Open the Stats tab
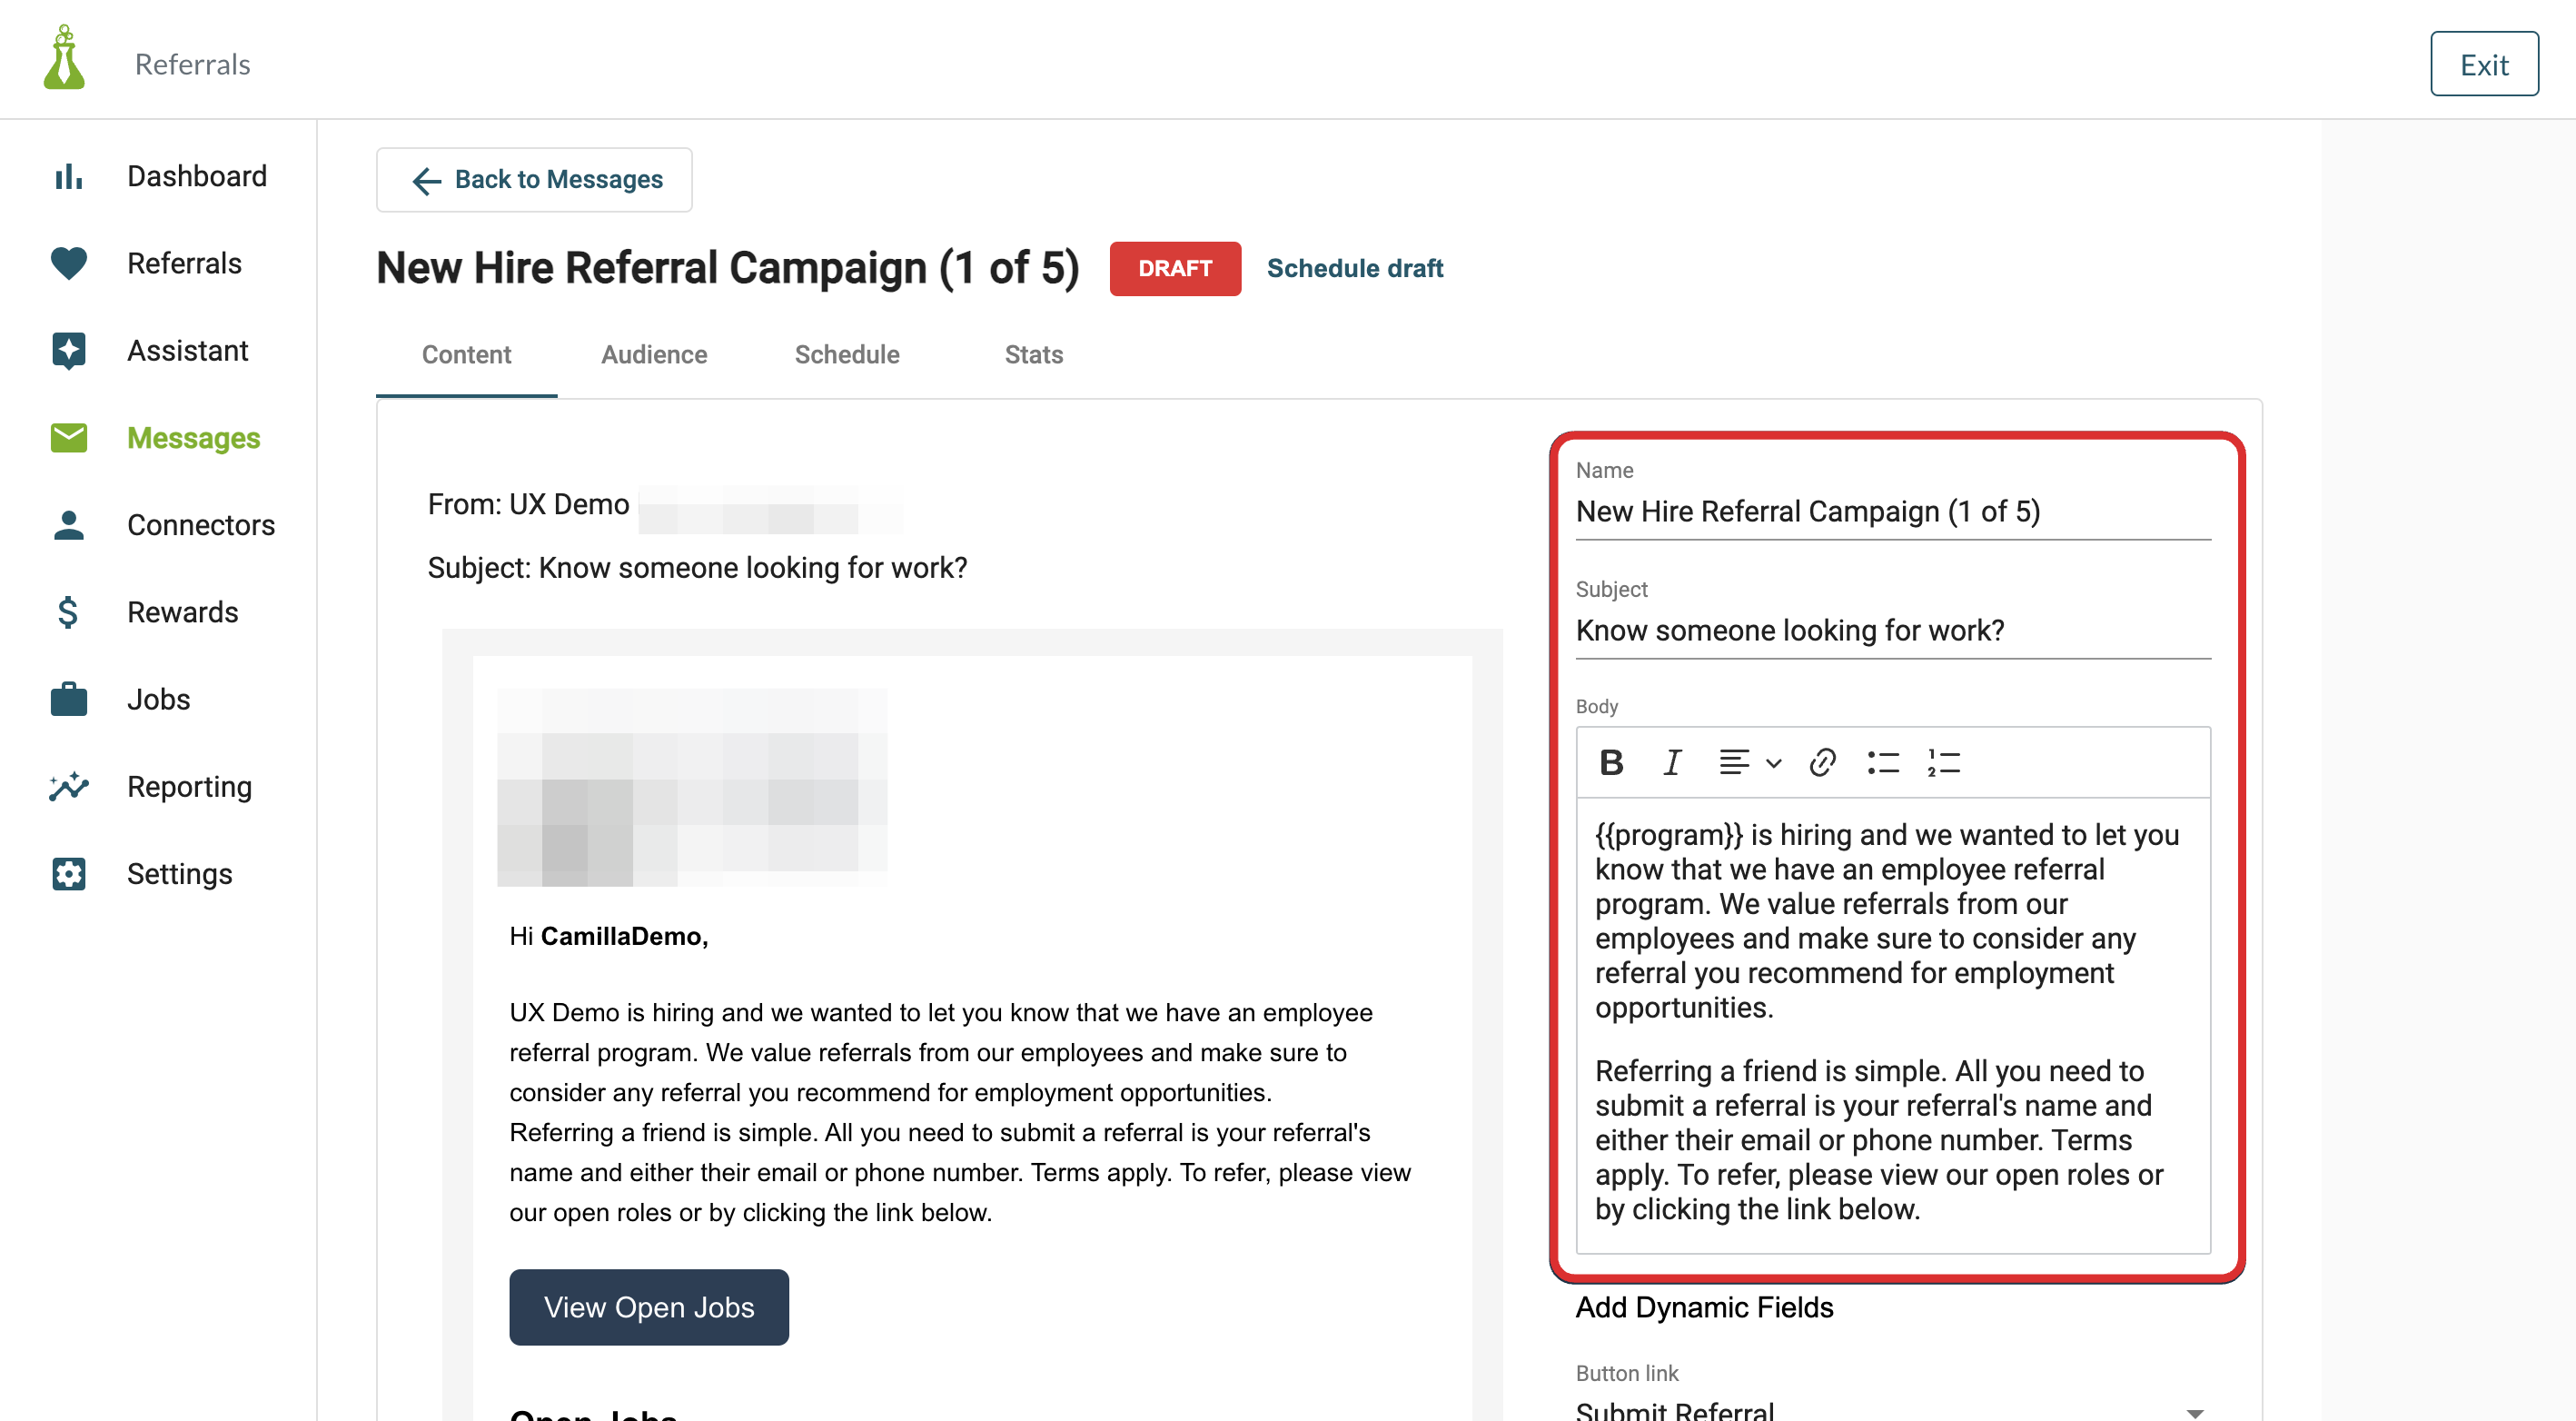Screen dimensions: 2576x1421 point(1034,355)
